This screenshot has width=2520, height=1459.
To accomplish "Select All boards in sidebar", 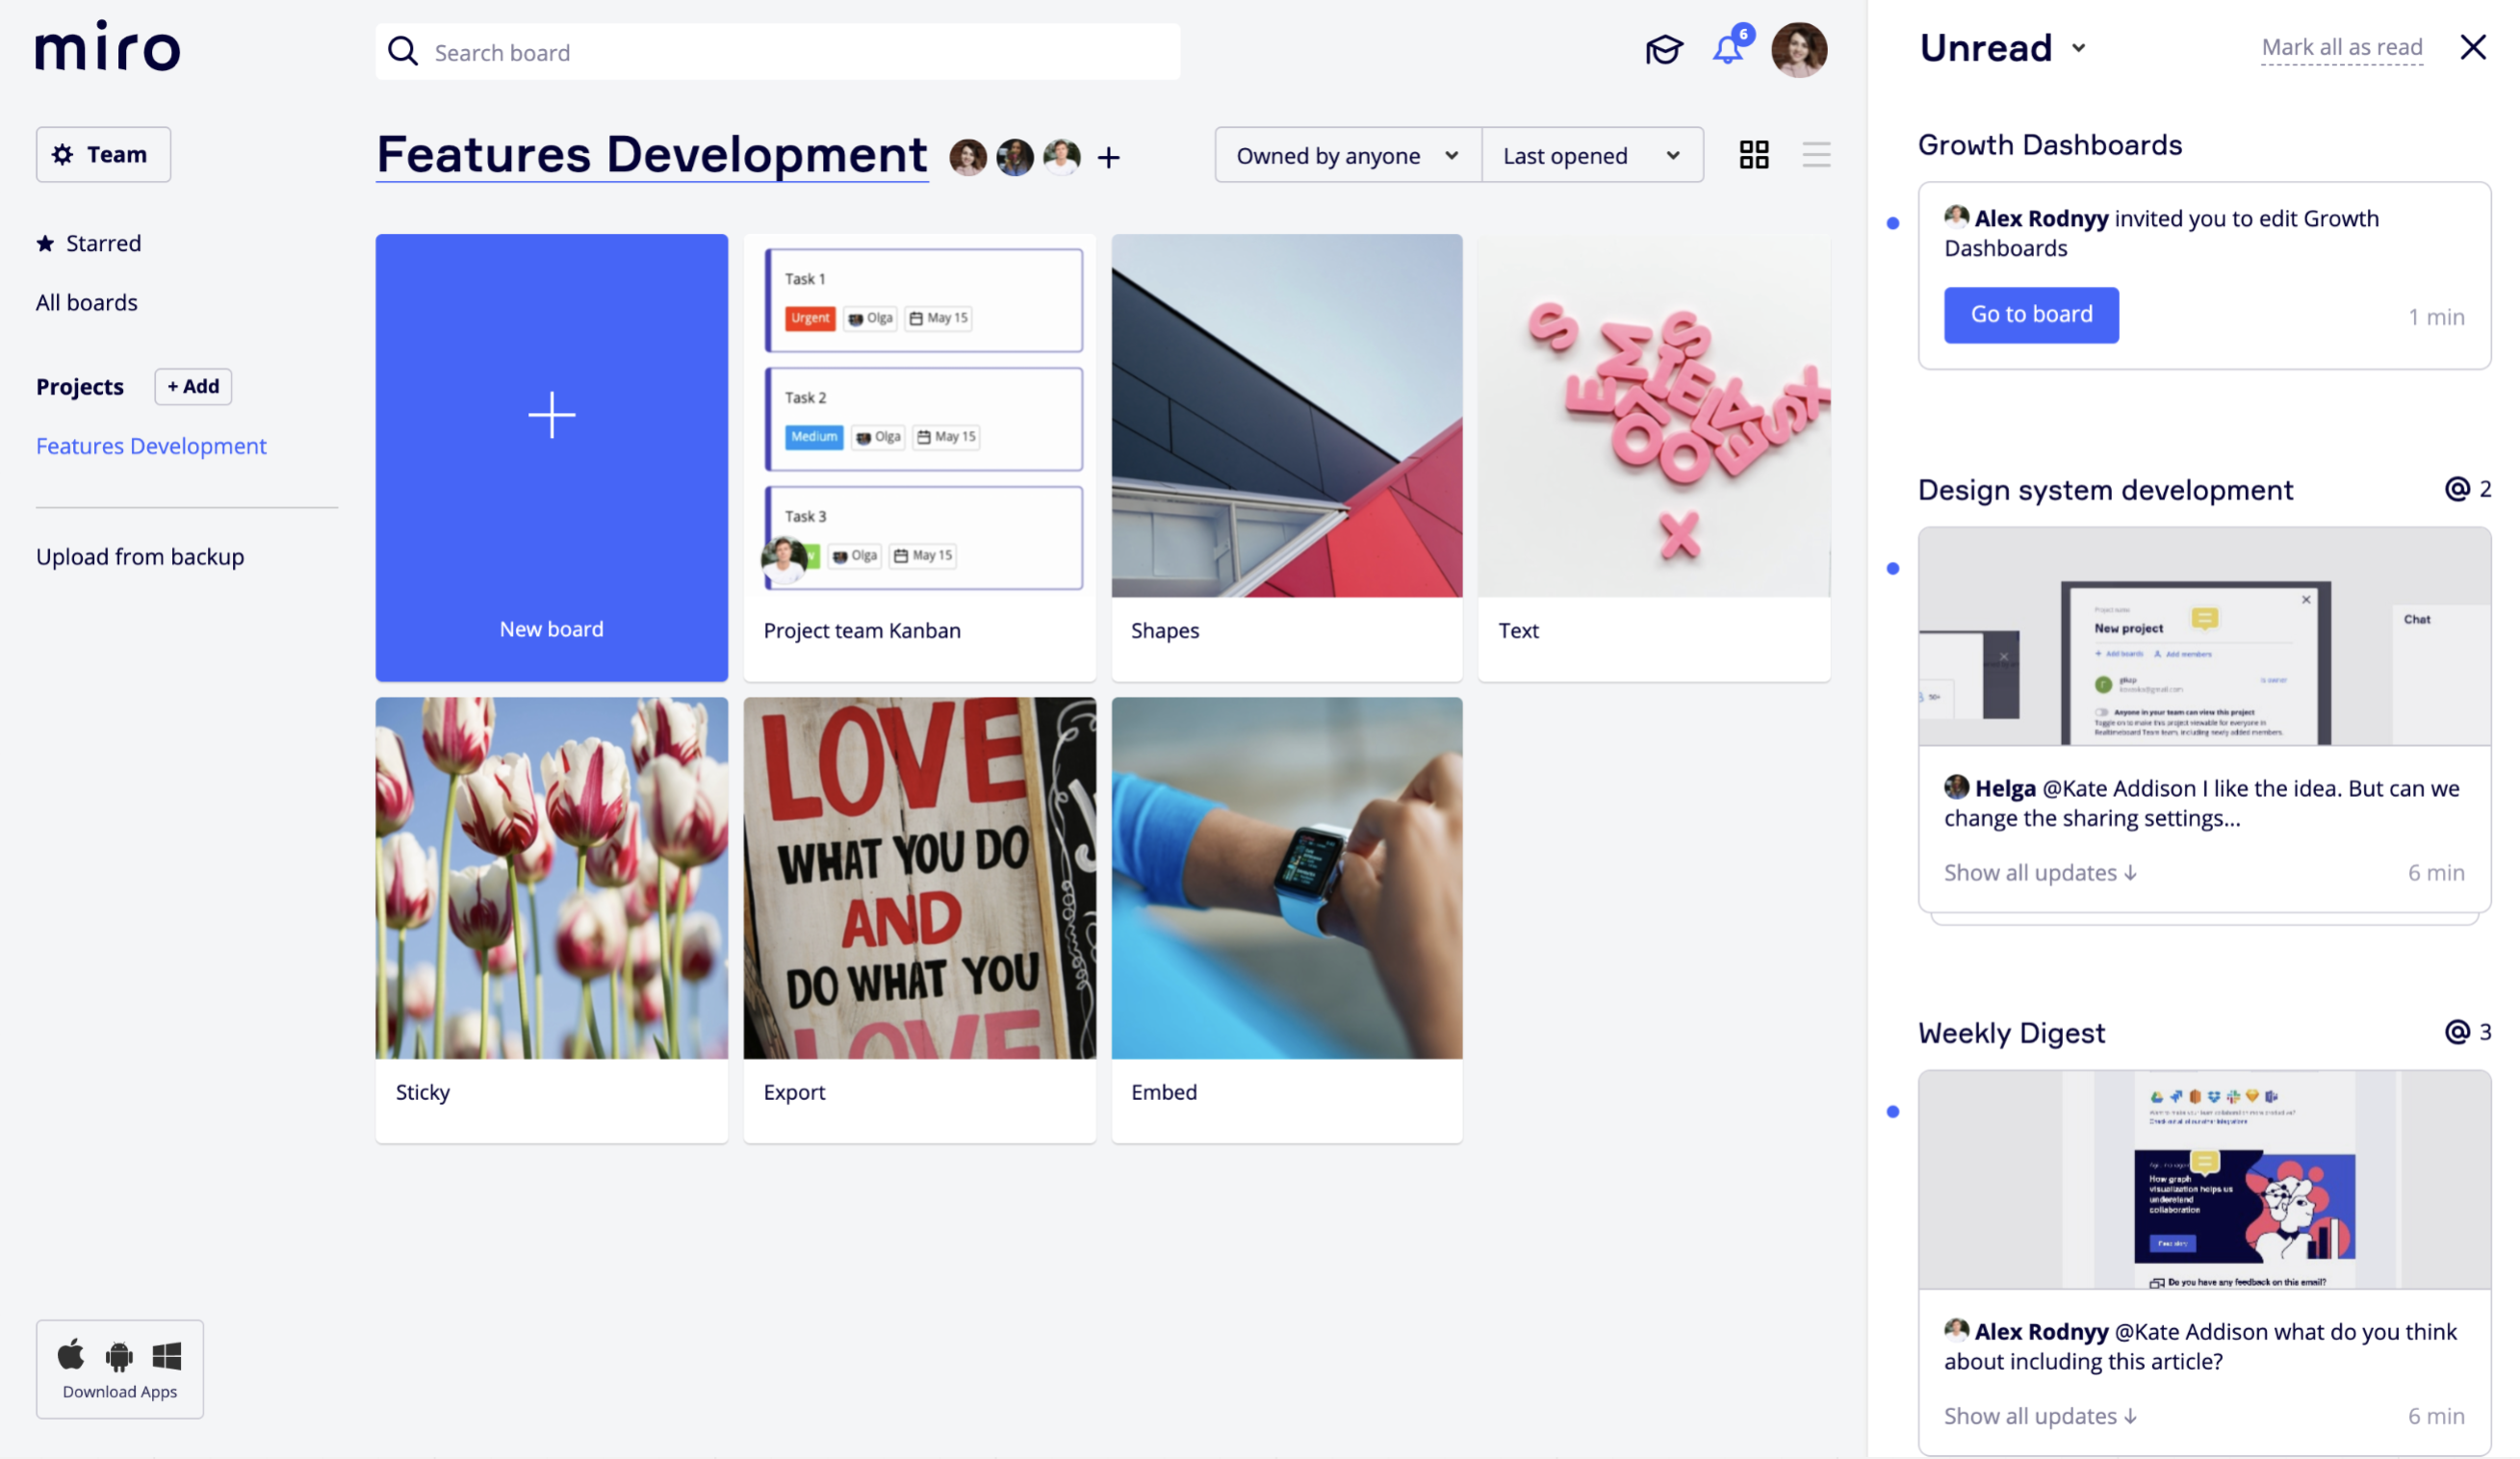I will [x=87, y=303].
